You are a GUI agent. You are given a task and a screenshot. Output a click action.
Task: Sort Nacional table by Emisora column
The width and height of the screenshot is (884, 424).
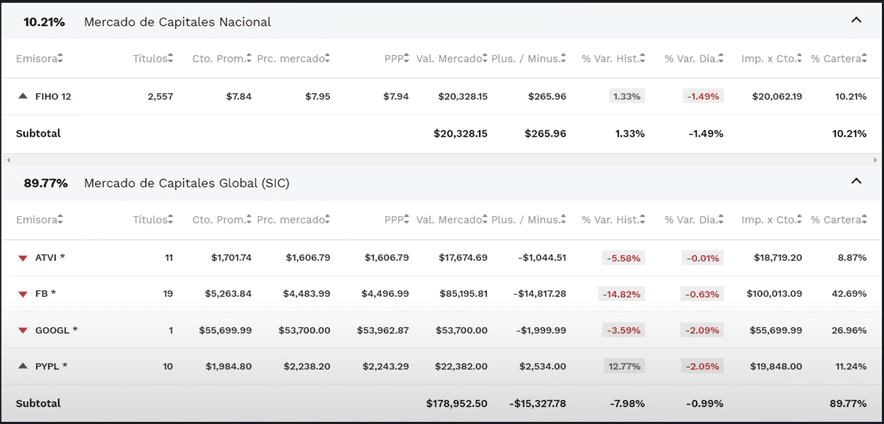[x=39, y=59]
